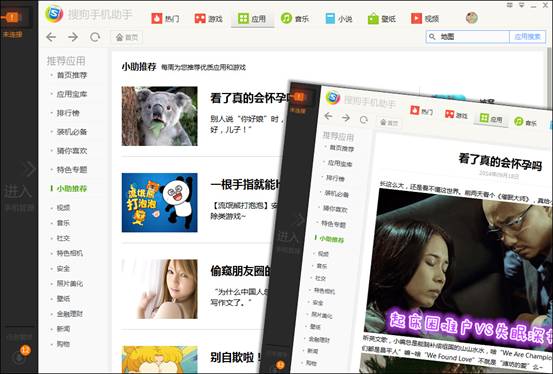
Task: Open 音乐 tab in the tilted front window
Action: pos(525,122)
